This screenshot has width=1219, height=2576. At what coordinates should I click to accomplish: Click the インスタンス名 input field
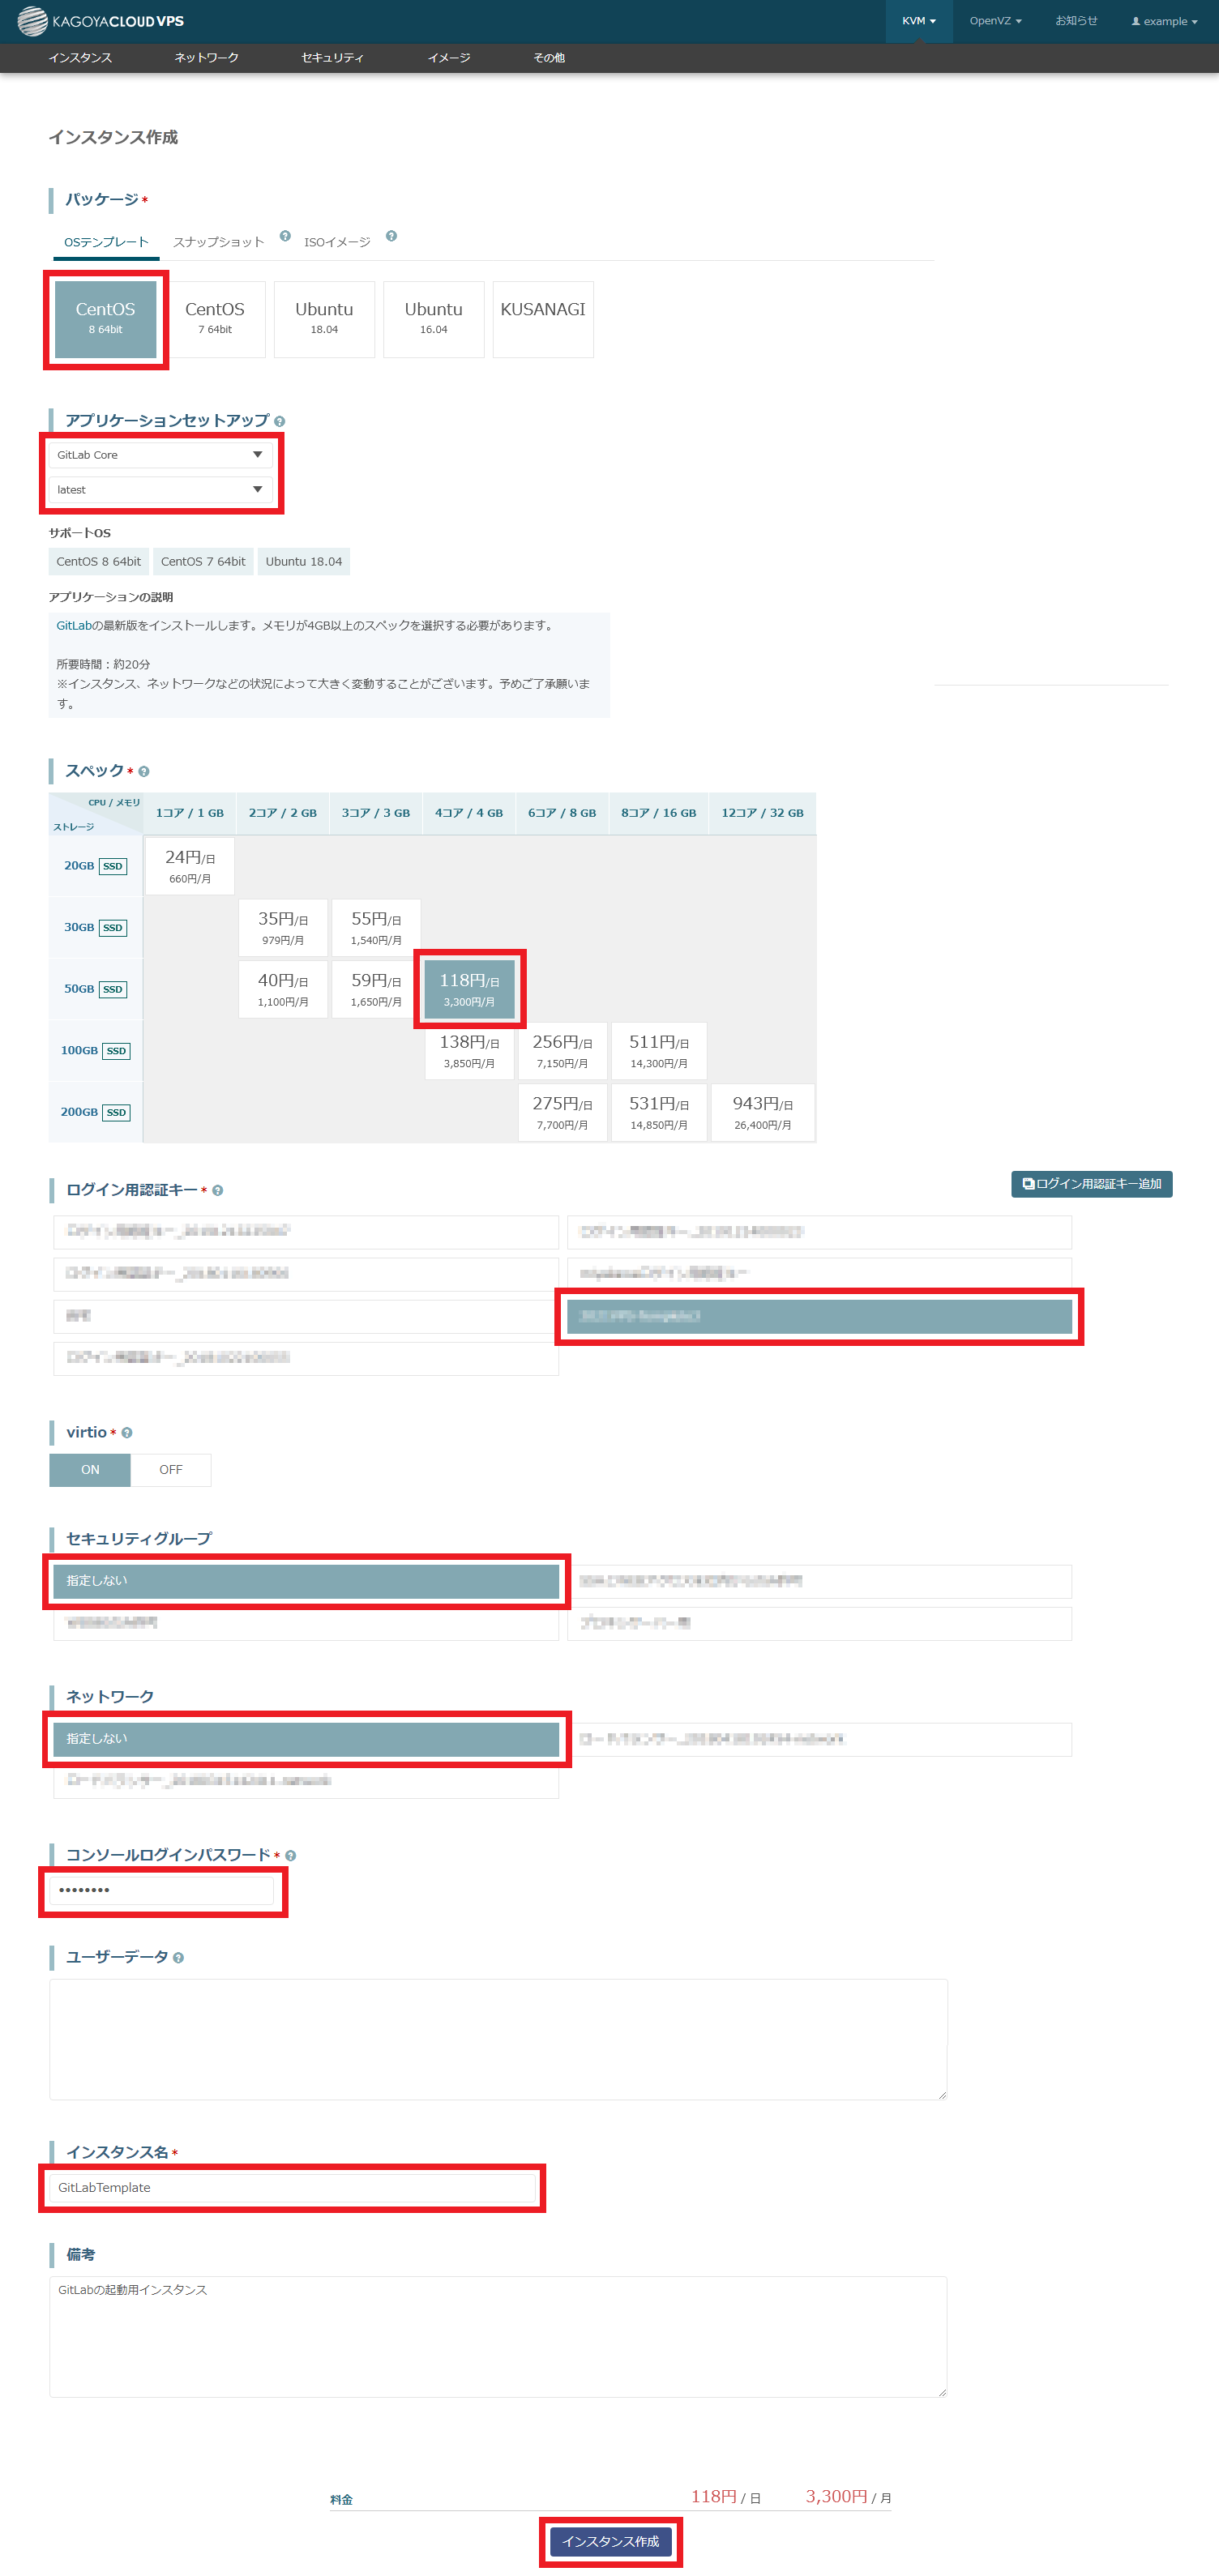pos(292,2187)
